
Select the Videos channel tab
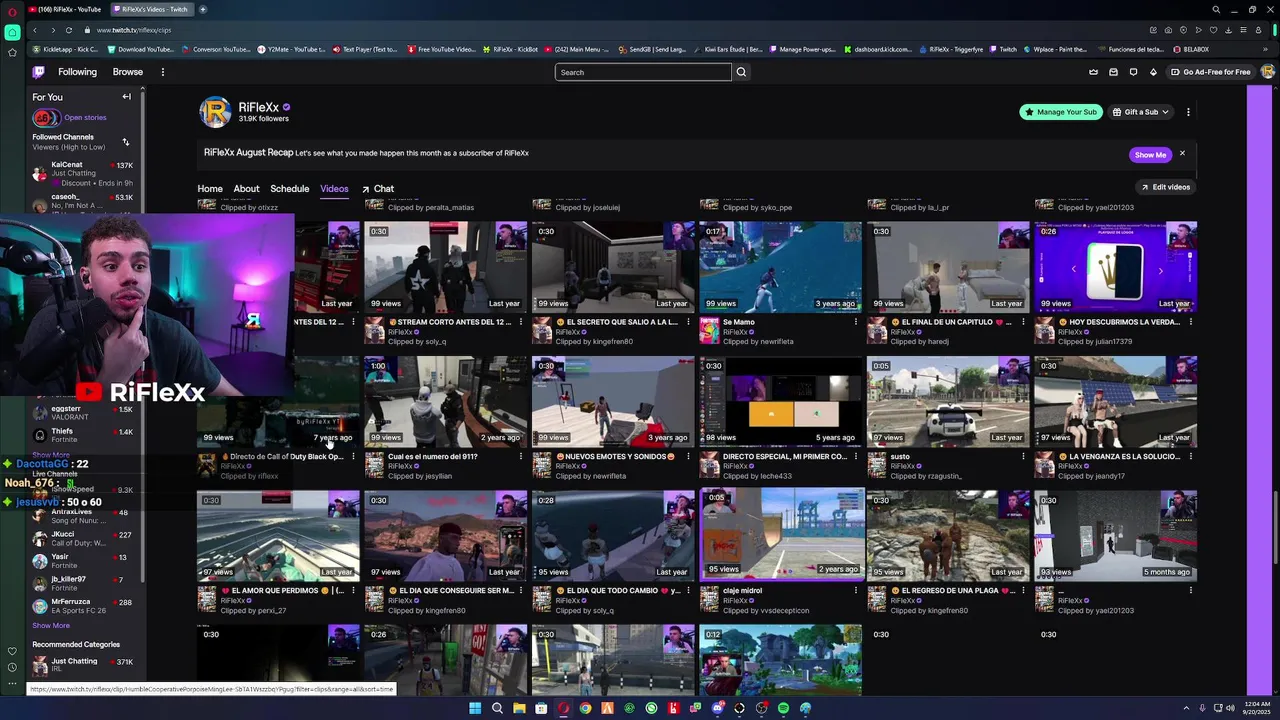click(334, 189)
